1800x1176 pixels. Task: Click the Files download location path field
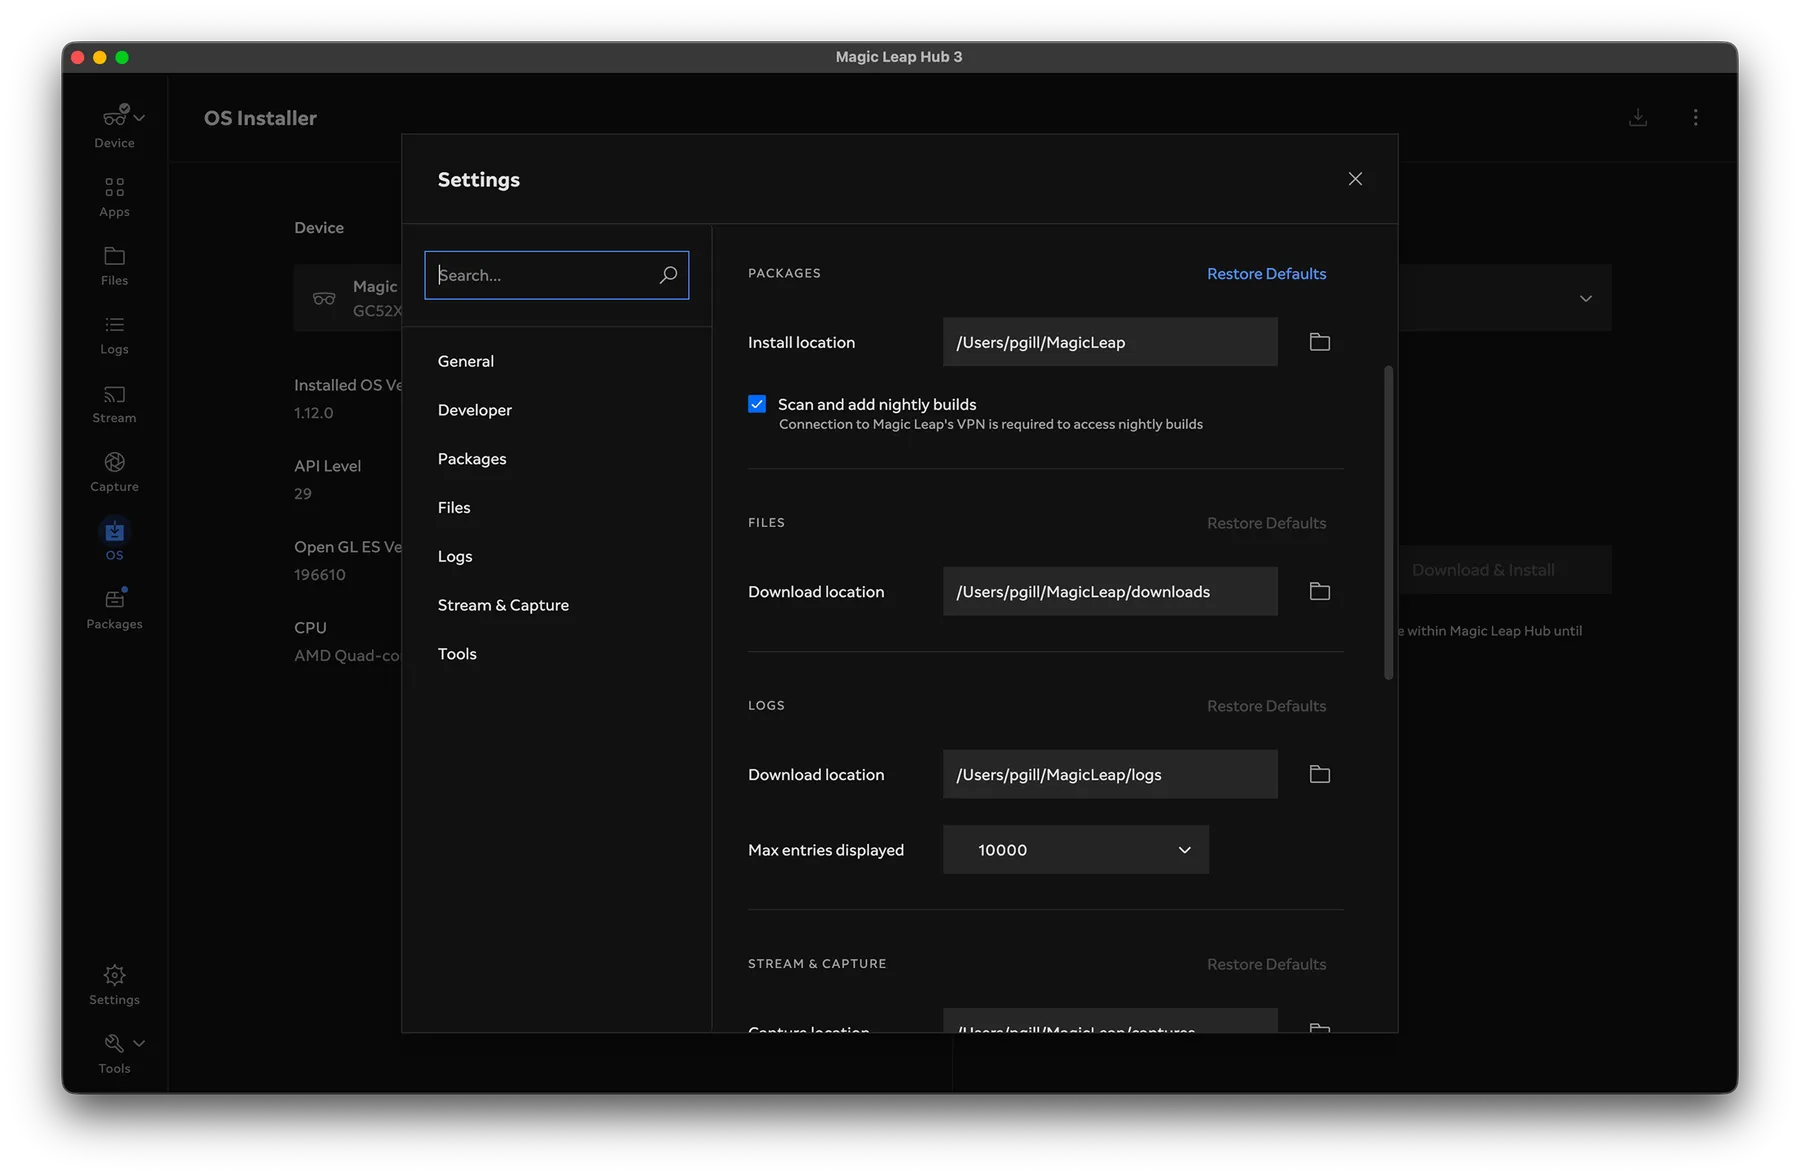[1110, 592]
